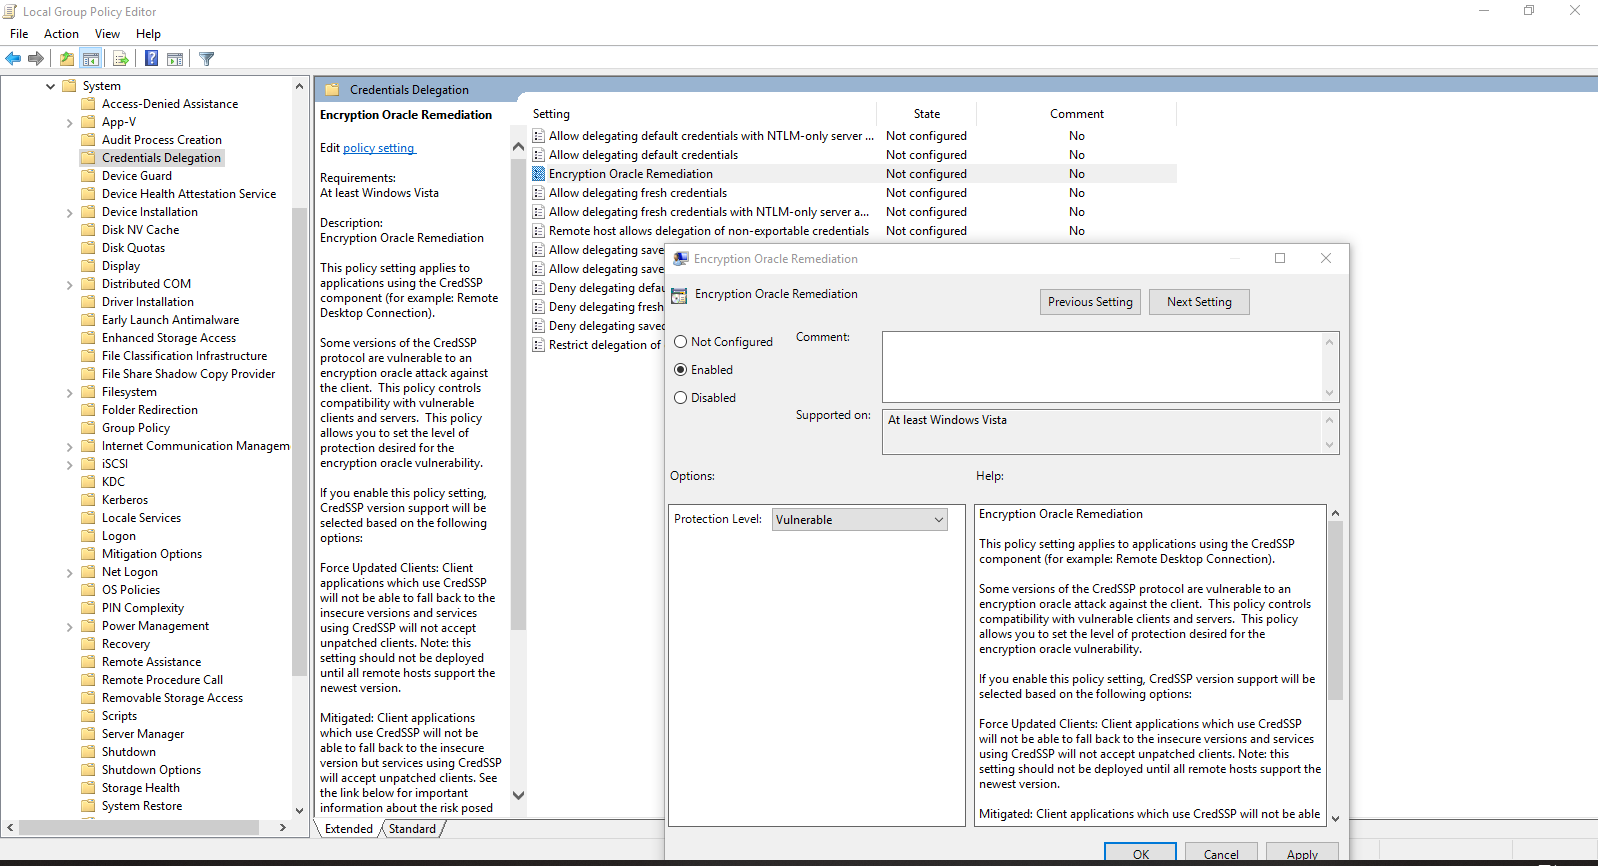Screen dimensions: 1598x866
Task: Click the policy setting link
Action: coord(378,148)
